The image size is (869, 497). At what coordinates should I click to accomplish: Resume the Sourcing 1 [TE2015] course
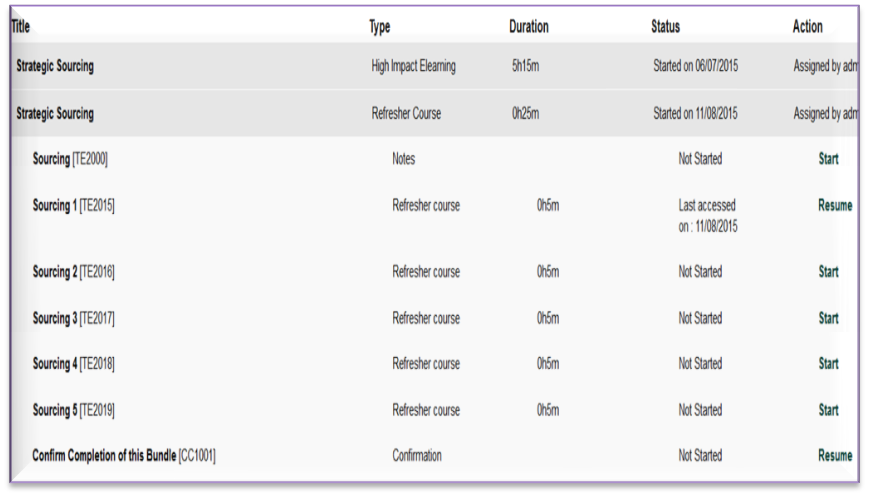coord(835,205)
